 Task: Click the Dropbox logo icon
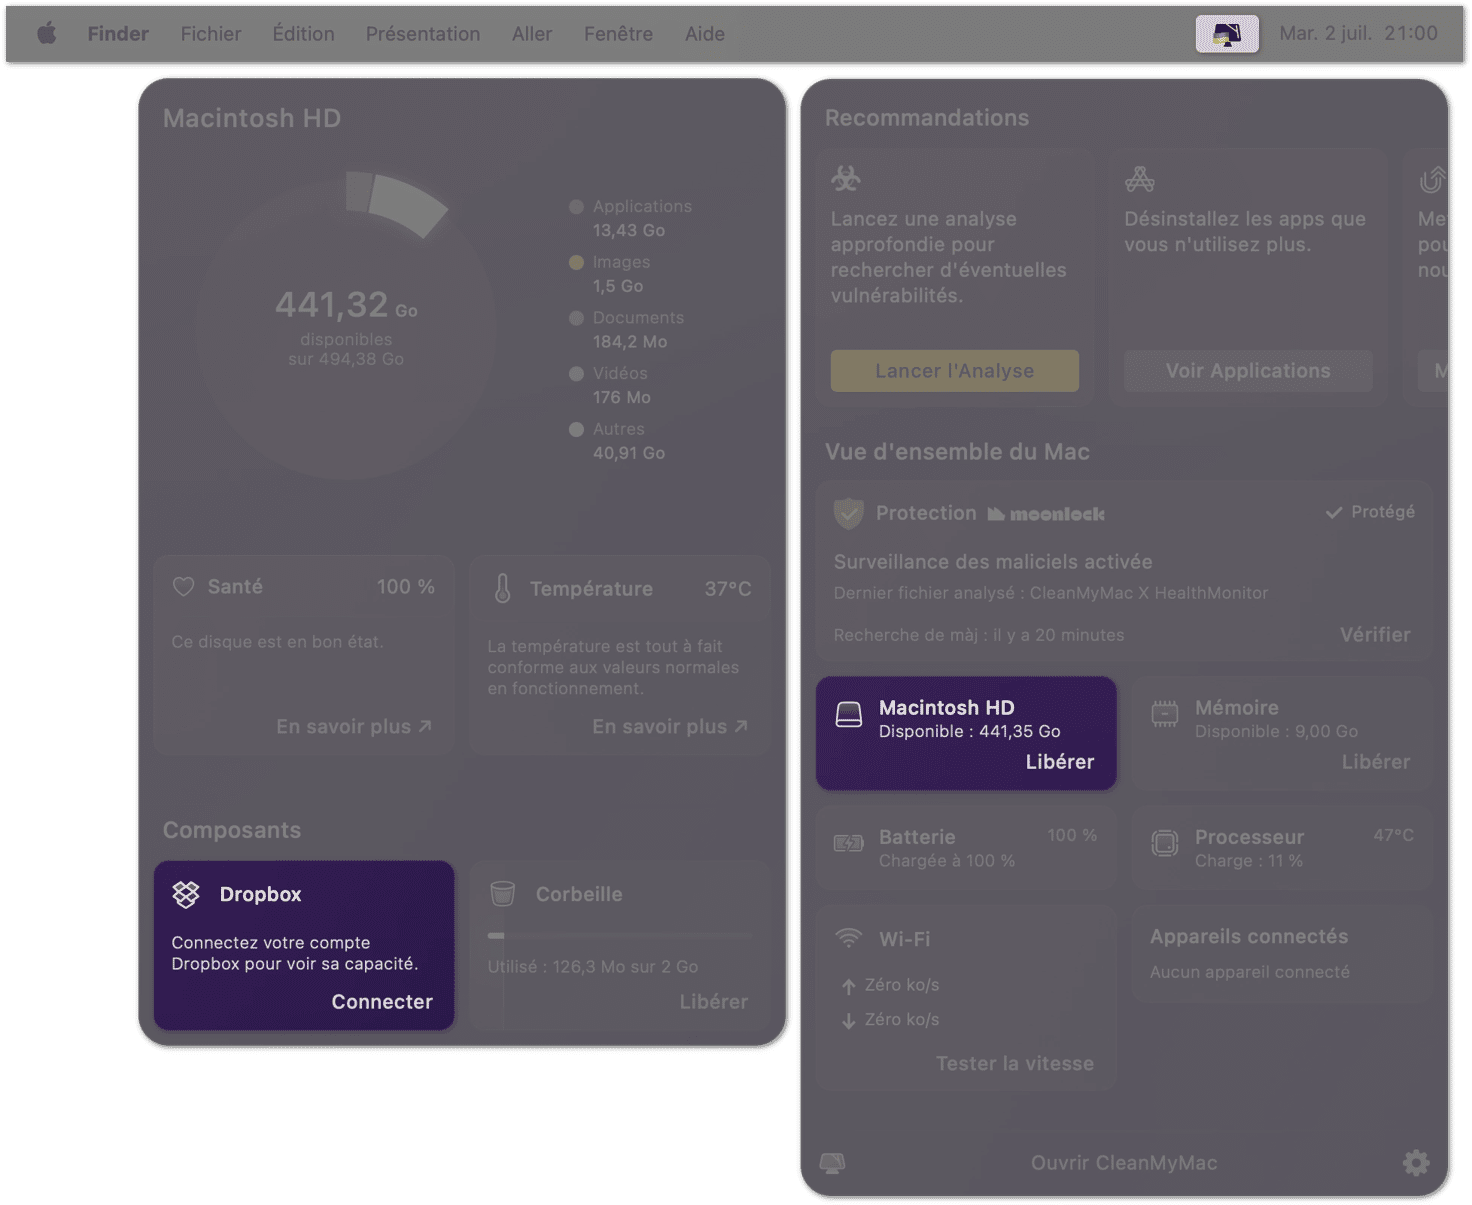(x=186, y=894)
